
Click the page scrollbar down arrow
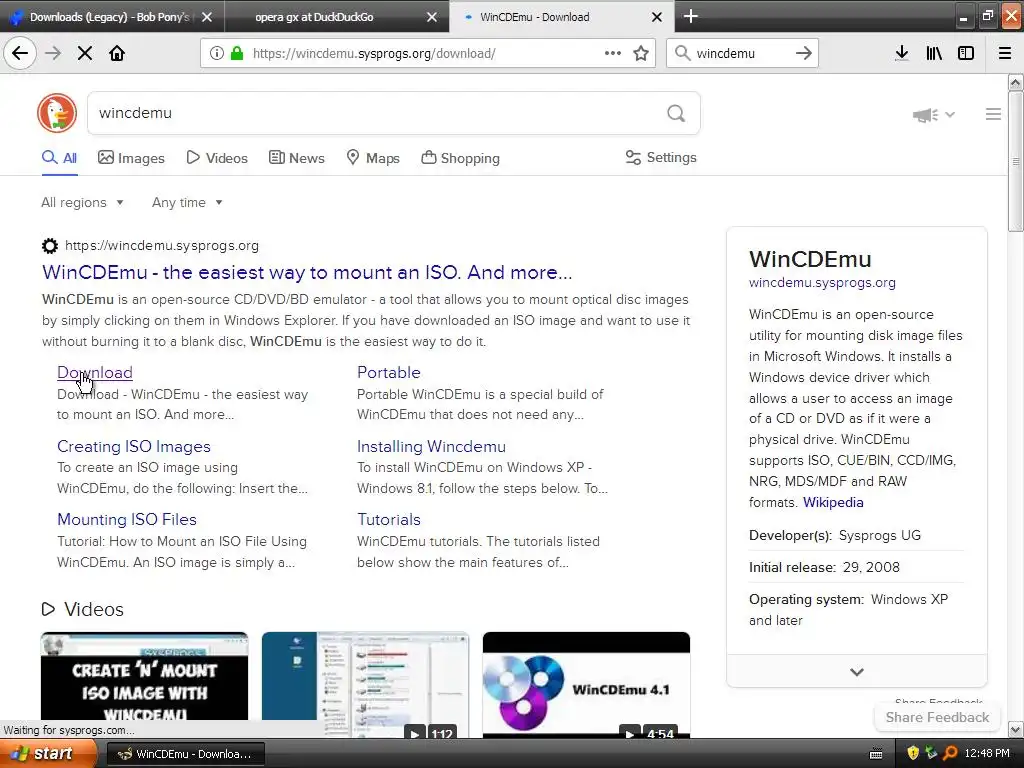[1015, 729]
